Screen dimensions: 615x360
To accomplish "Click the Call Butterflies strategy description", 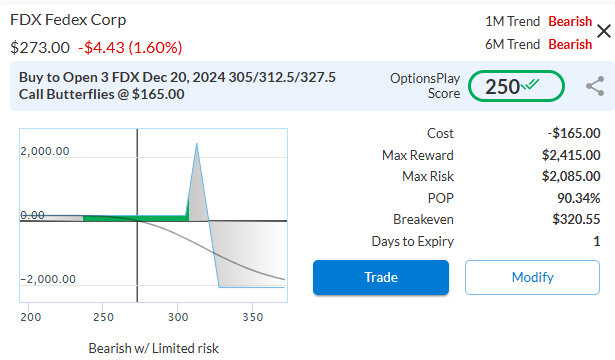I will coord(177,85).
